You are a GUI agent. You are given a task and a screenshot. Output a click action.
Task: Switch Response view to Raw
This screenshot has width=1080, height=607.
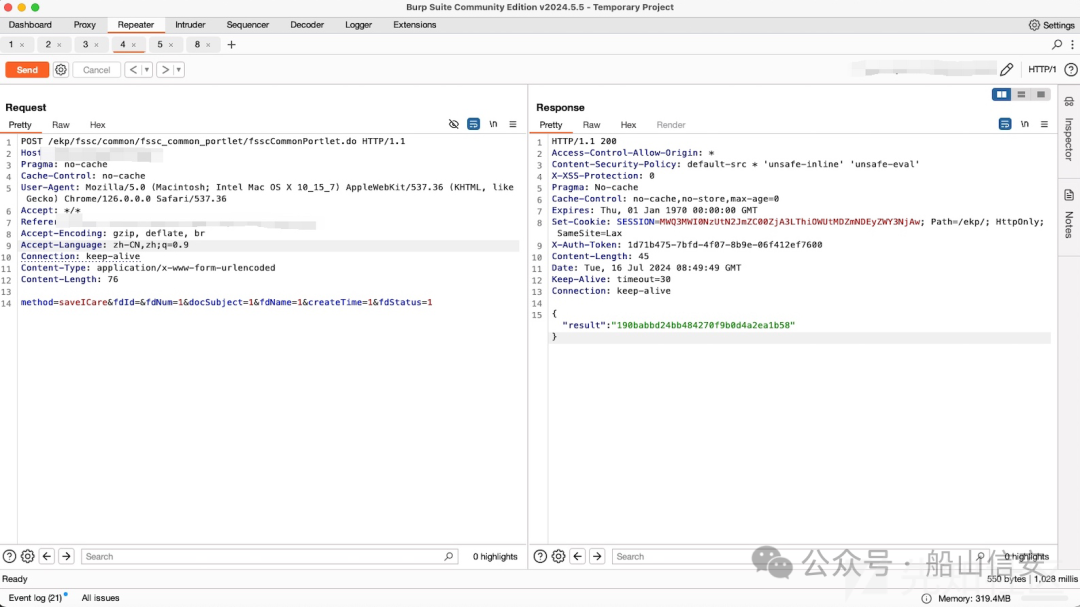[x=592, y=125]
